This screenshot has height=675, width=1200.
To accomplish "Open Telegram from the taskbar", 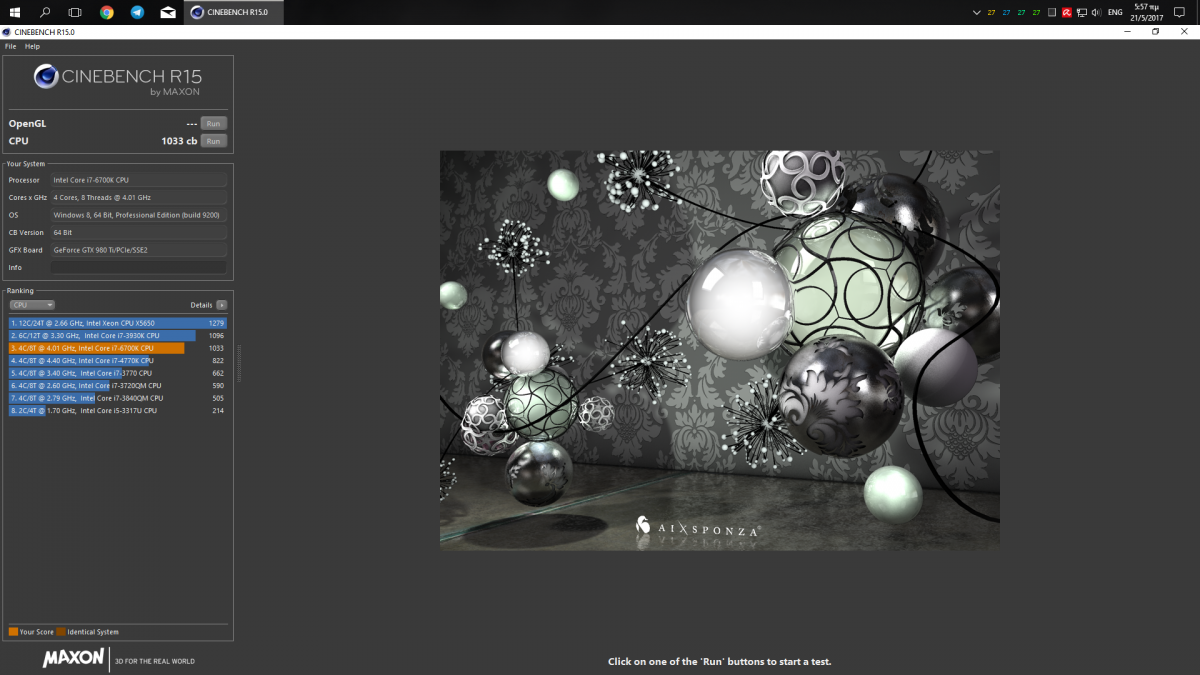I will [137, 13].
